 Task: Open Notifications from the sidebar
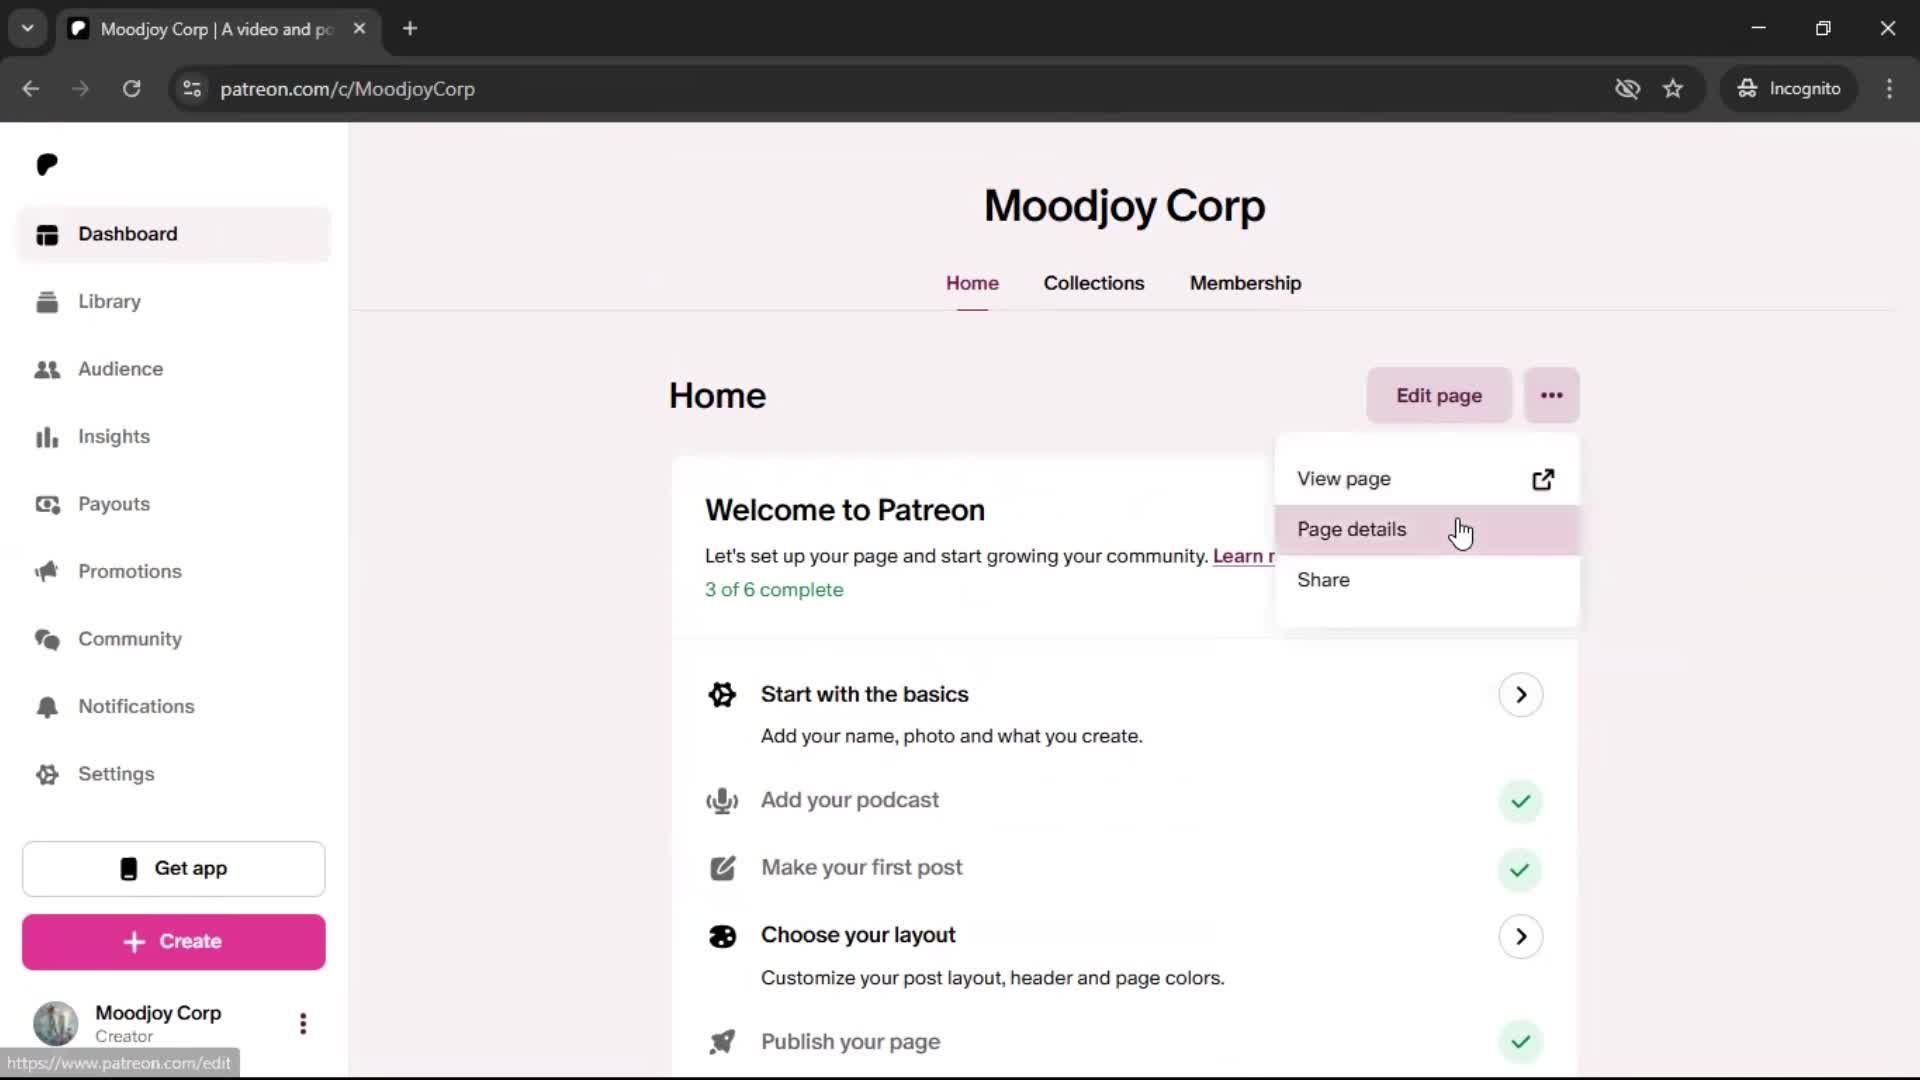173,707
